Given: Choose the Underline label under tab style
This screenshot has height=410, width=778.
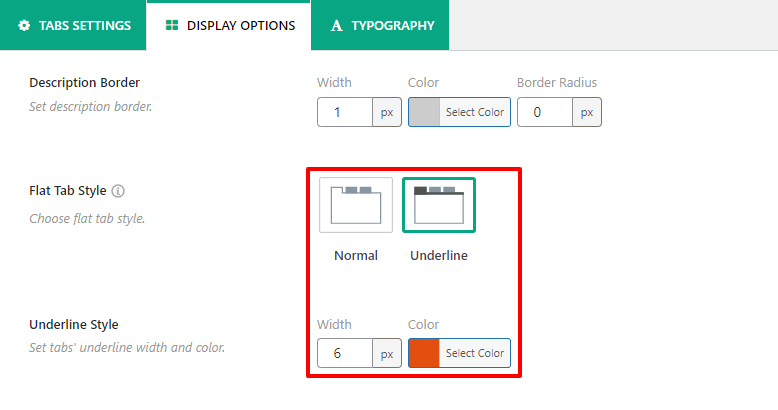Looking at the screenshot, I should click(x=439, y=255).
